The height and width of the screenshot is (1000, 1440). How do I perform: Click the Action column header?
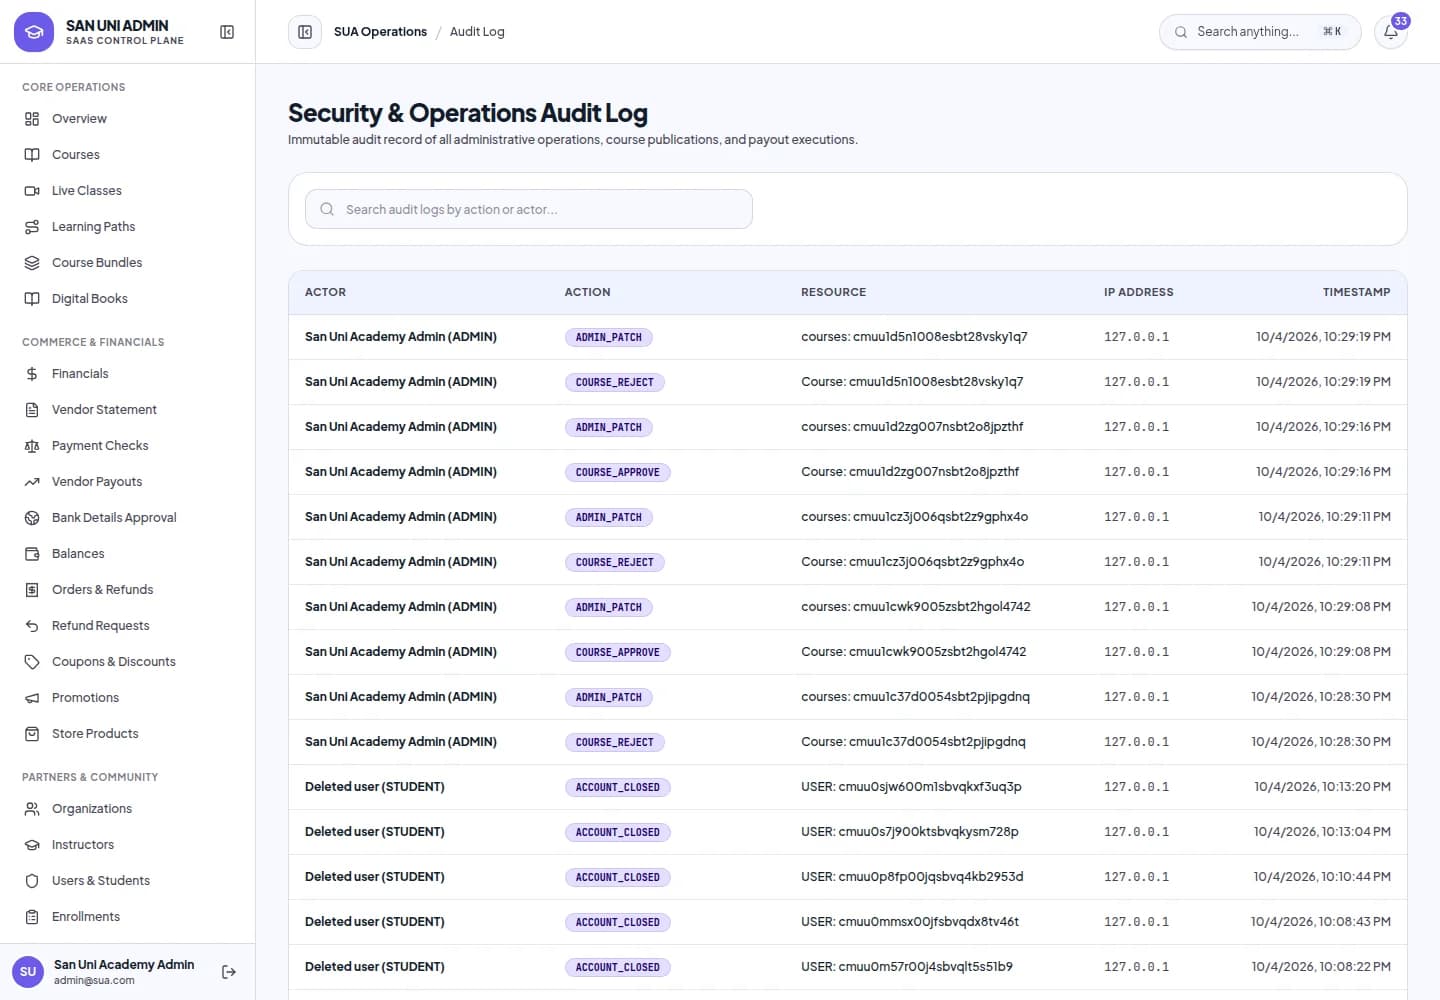coord(587,292)
